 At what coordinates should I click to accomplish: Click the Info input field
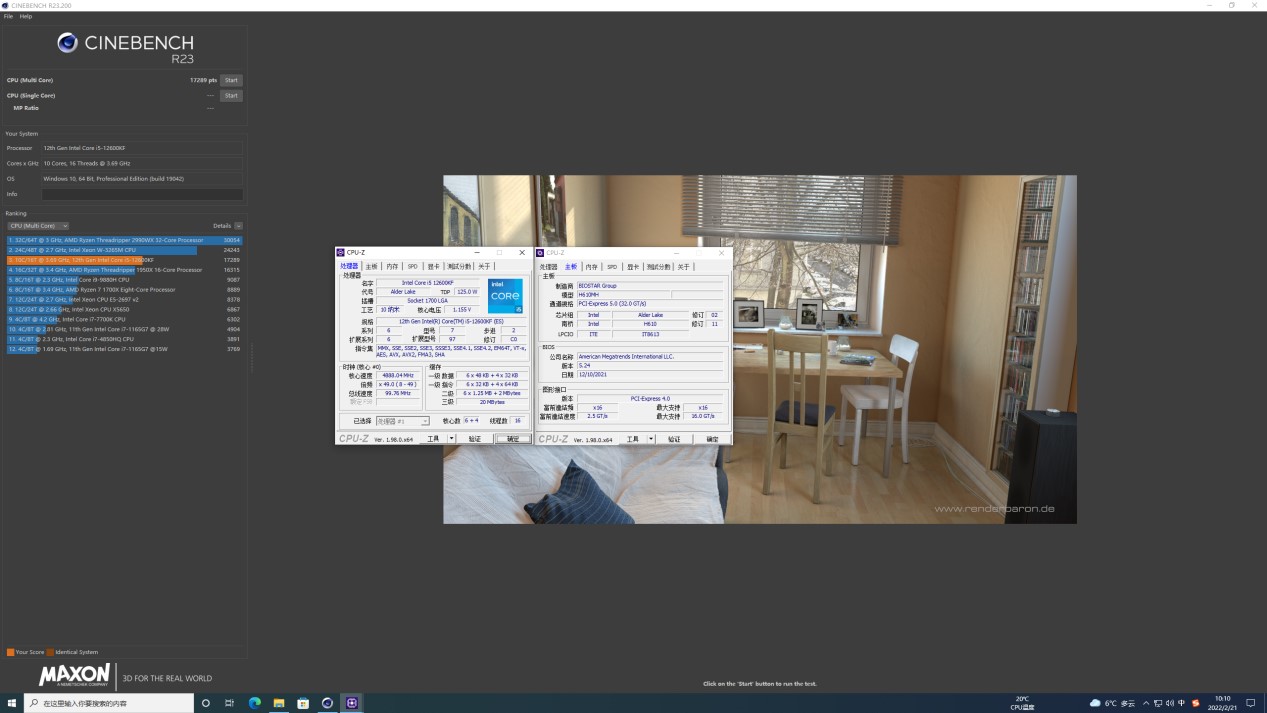coord(142,194)
